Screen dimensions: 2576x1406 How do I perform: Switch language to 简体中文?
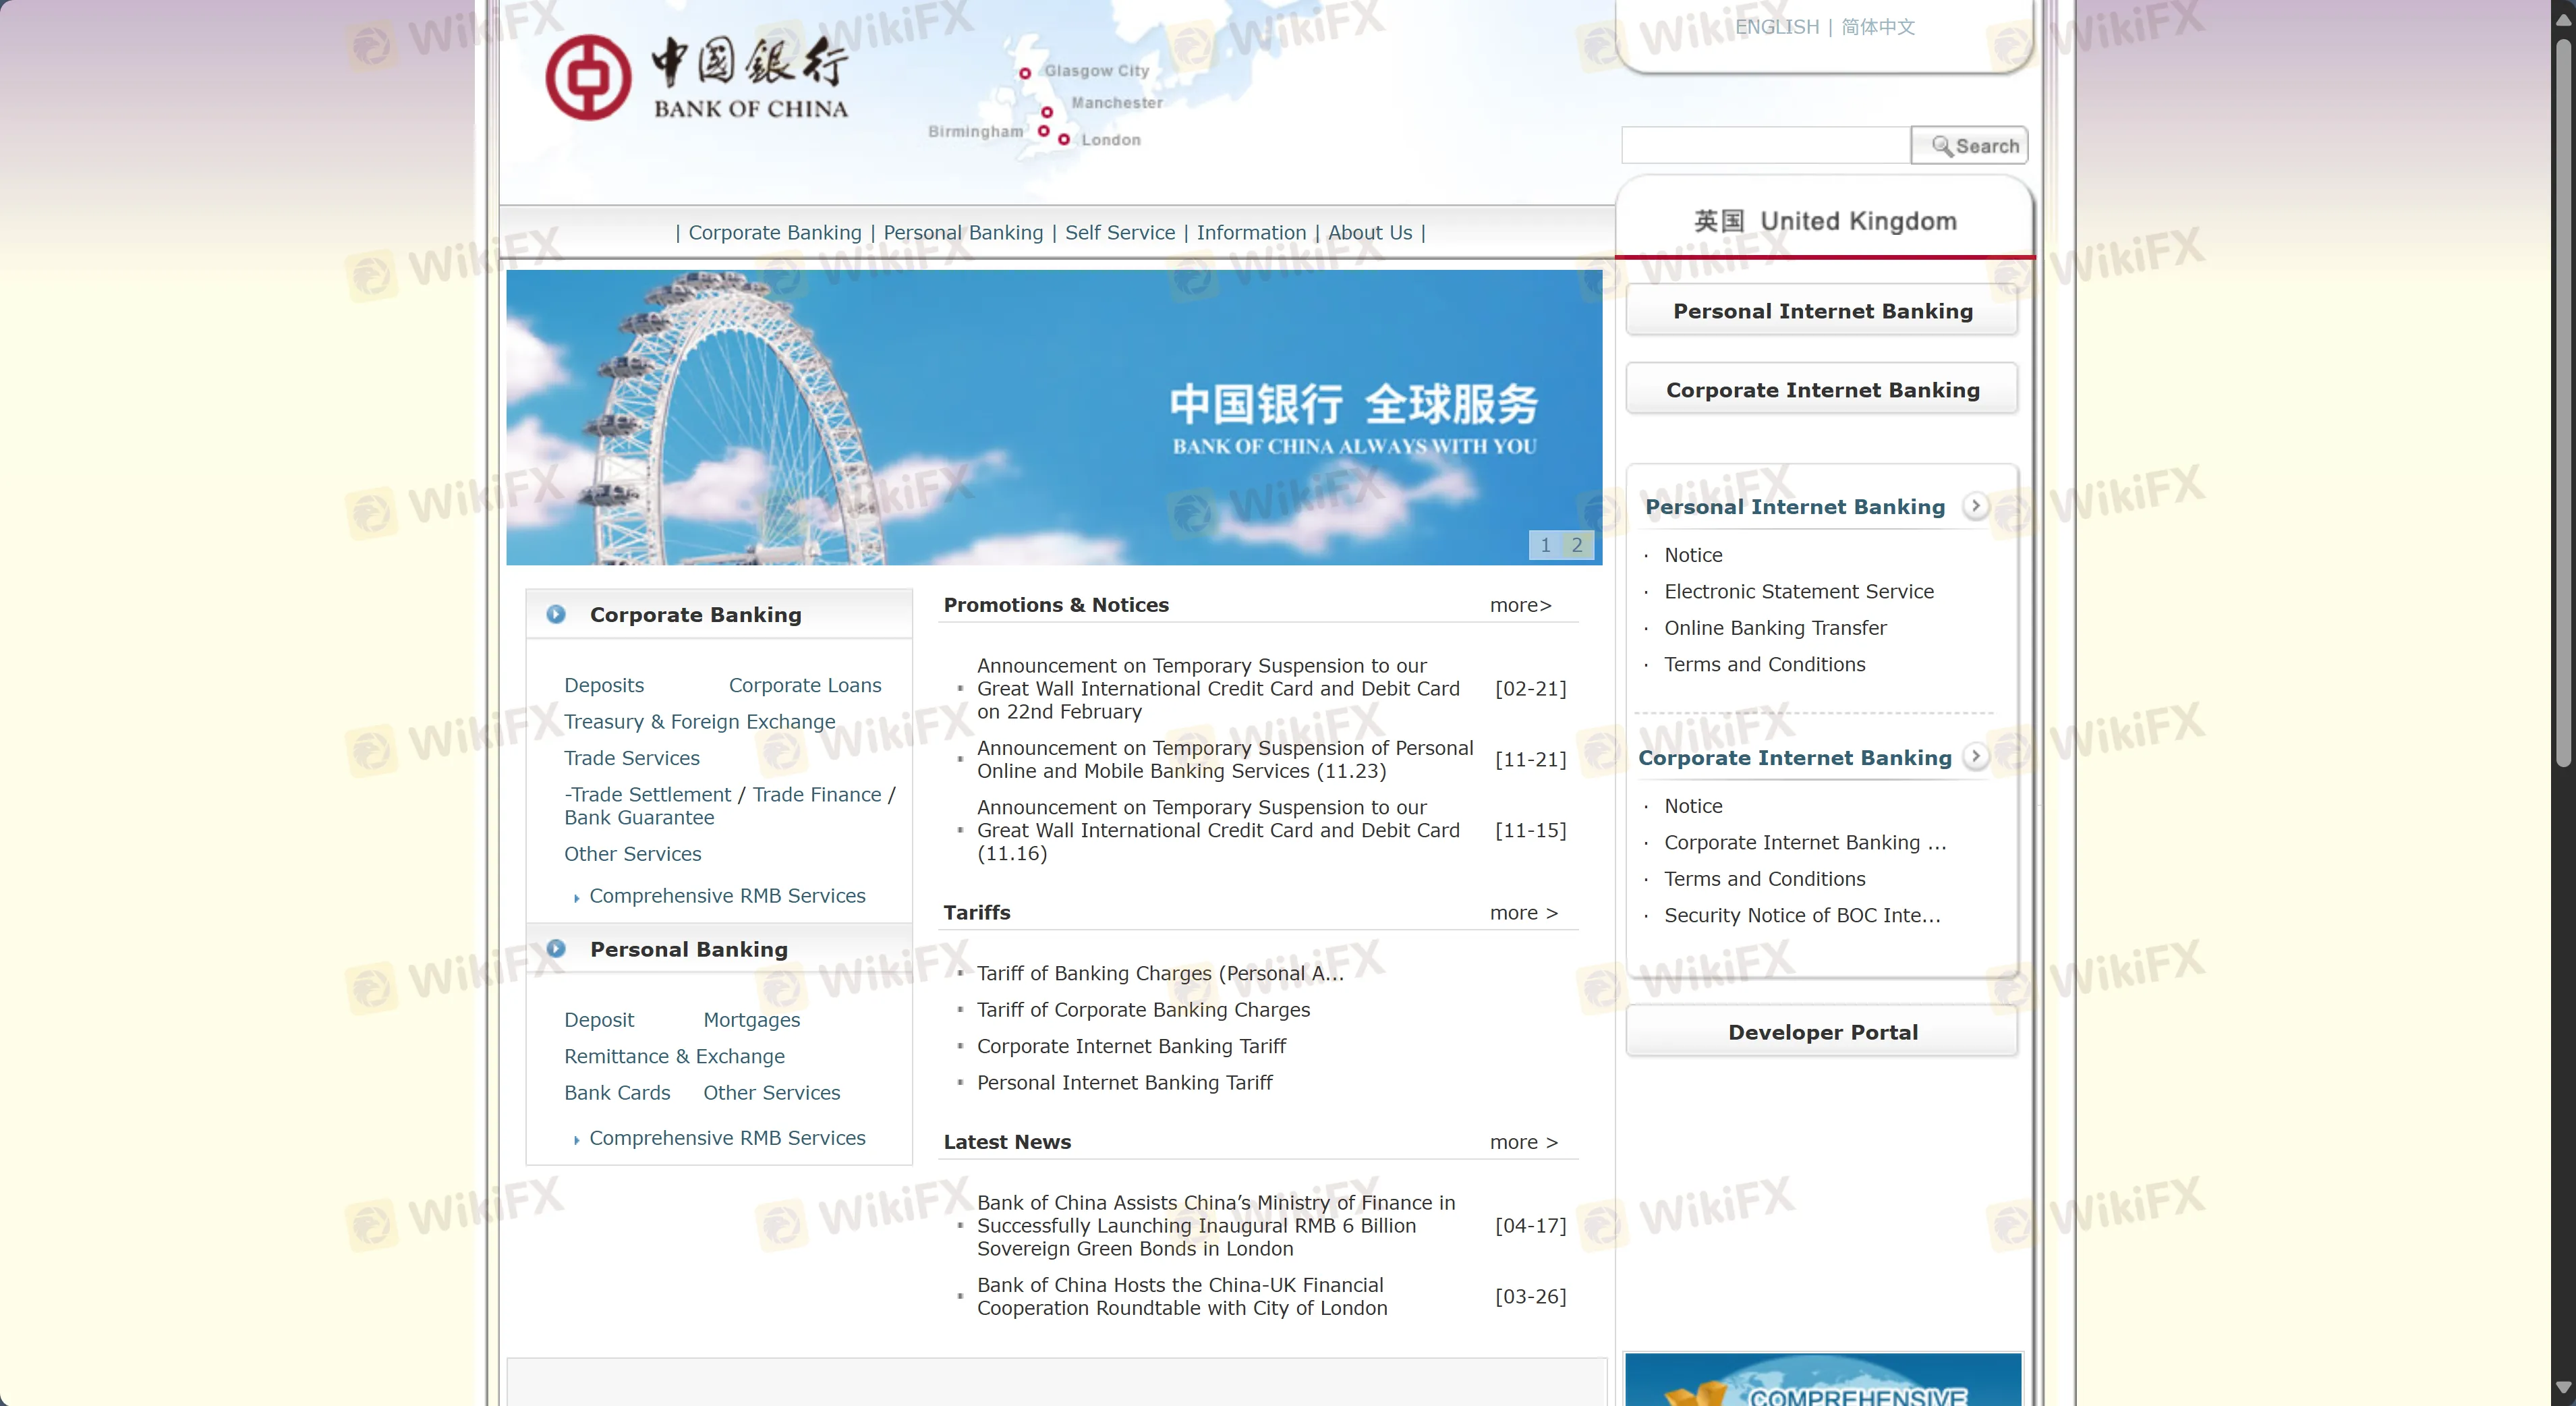1878,27
